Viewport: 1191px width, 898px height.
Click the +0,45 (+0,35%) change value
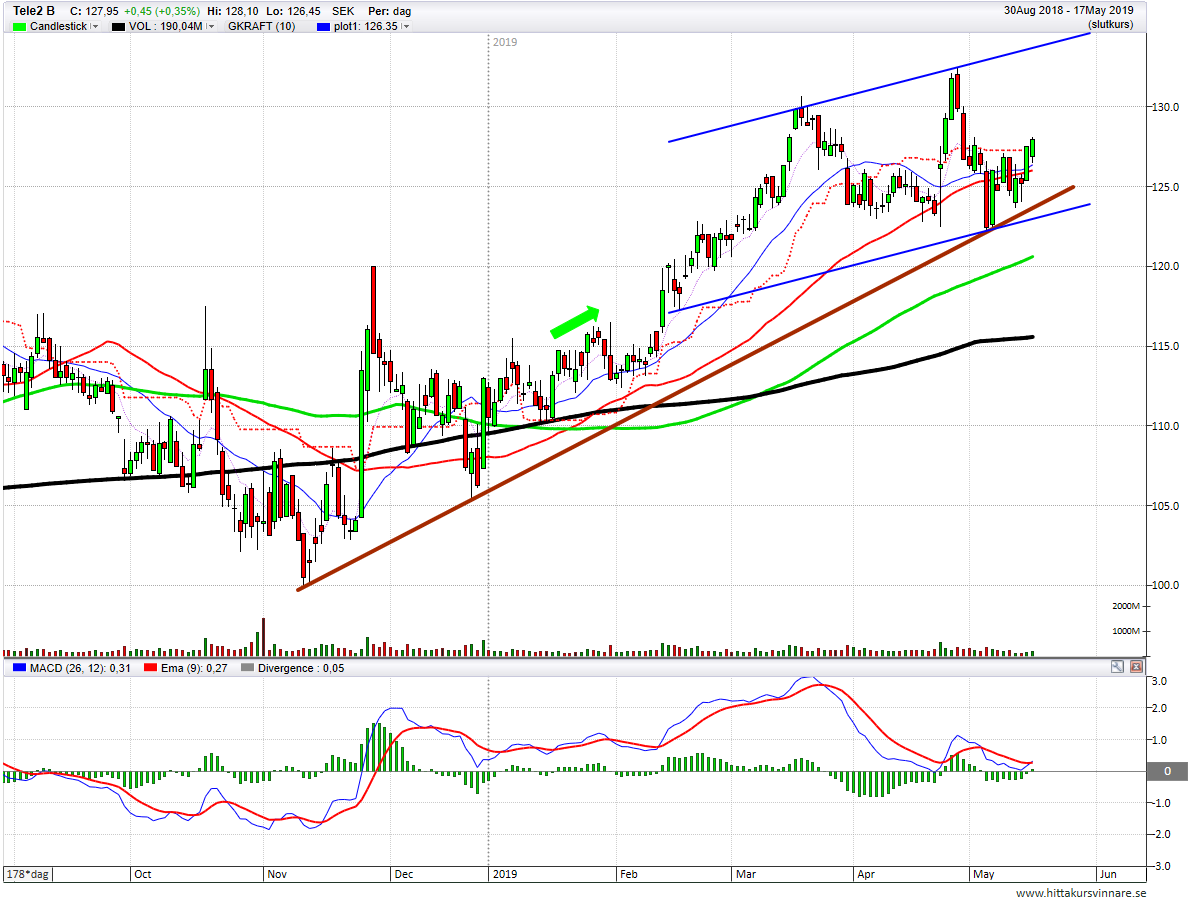[x=163, y=11]
